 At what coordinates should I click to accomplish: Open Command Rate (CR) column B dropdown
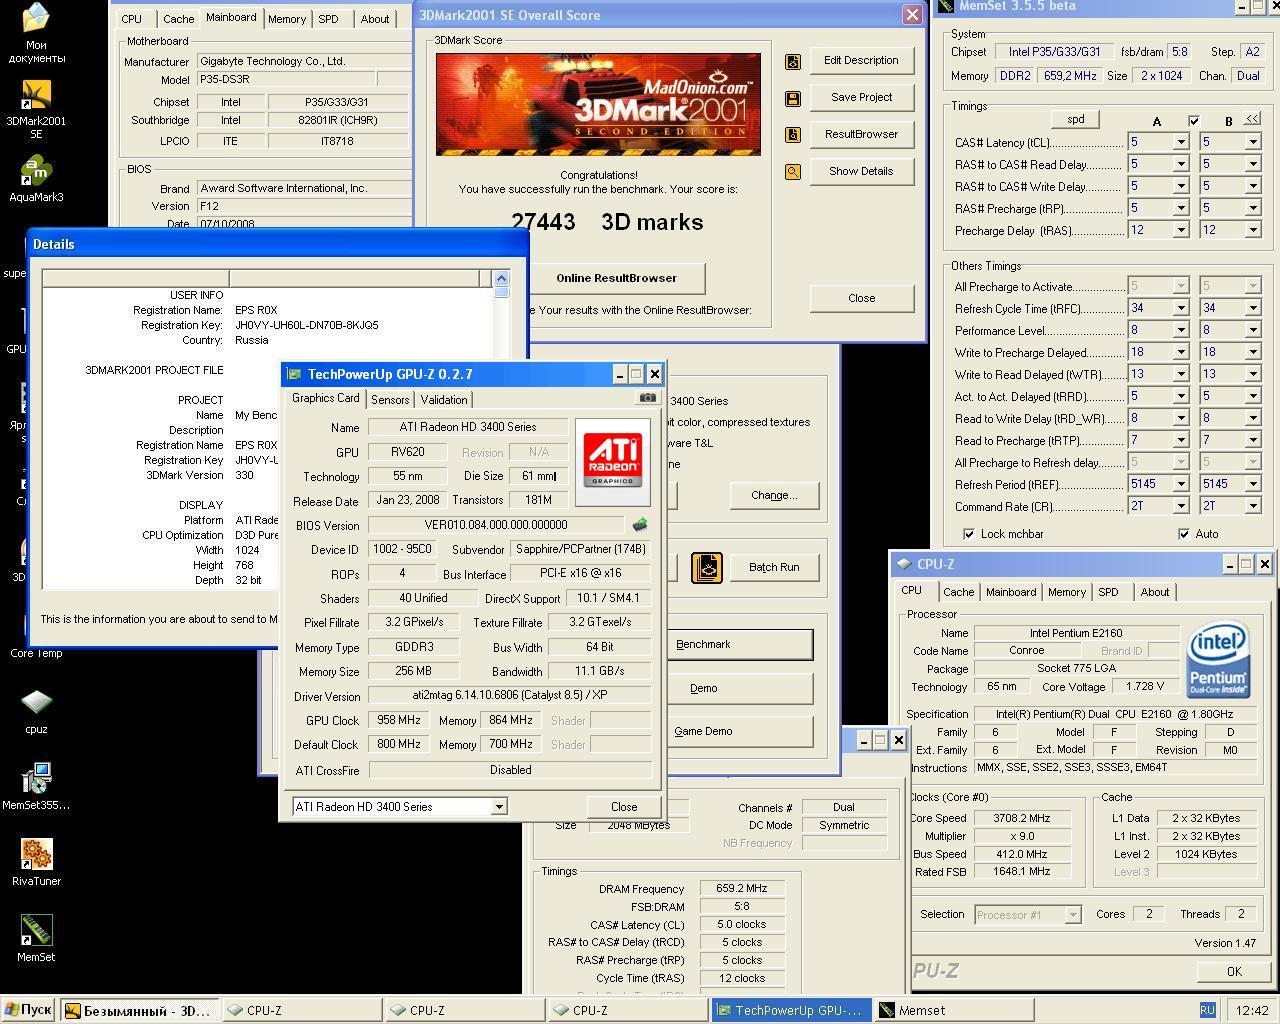pyautogui.click(x=1252, y=506)
